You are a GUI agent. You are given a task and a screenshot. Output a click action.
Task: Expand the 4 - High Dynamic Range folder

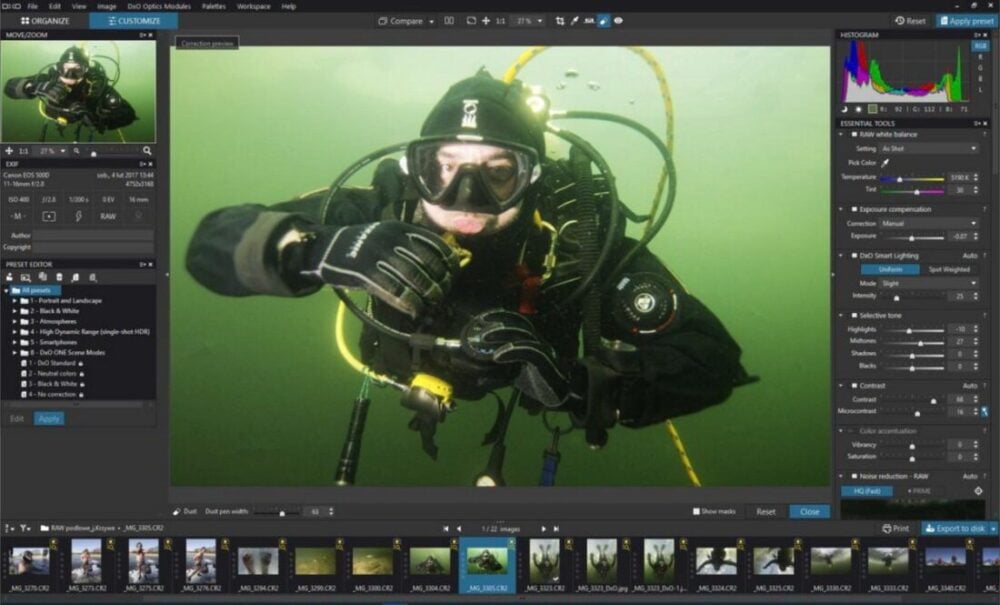tap(15, 332)
